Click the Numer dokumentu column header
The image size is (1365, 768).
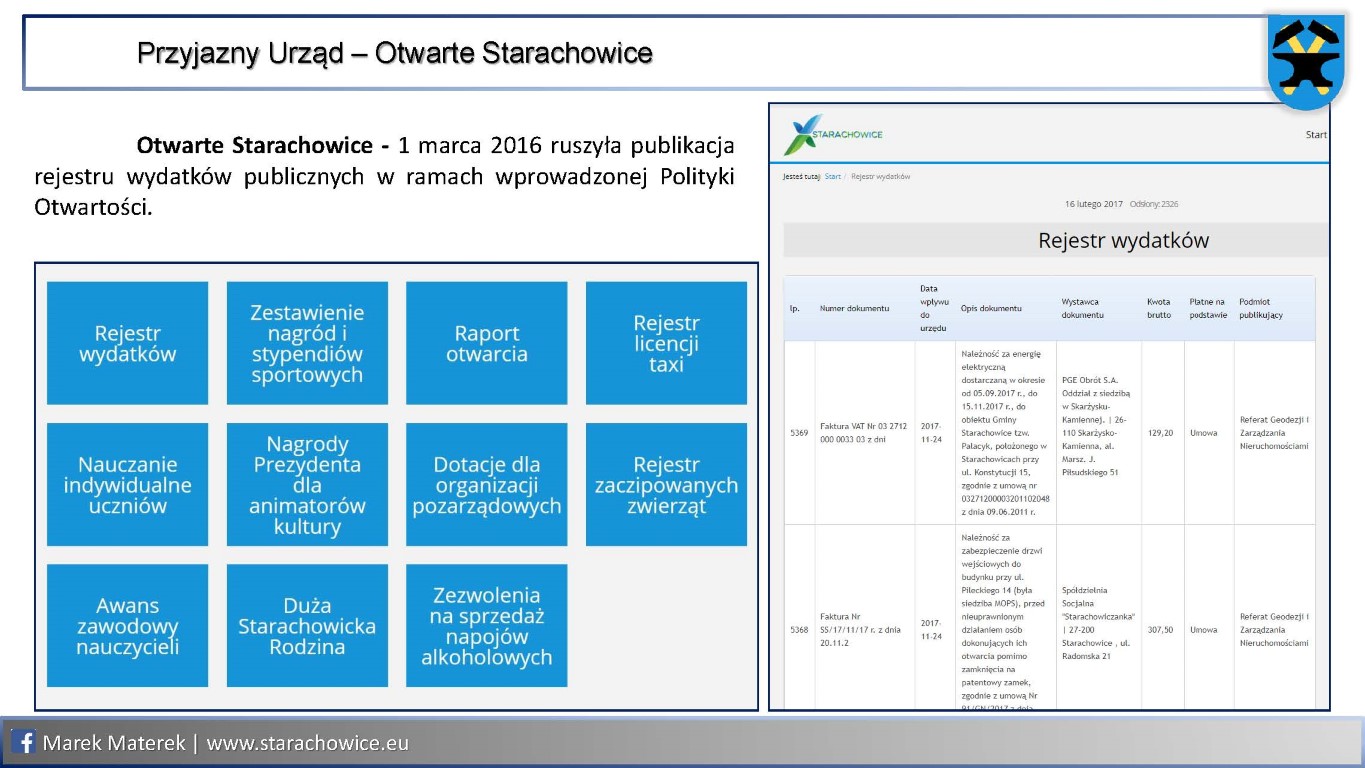tap(854, 308)
